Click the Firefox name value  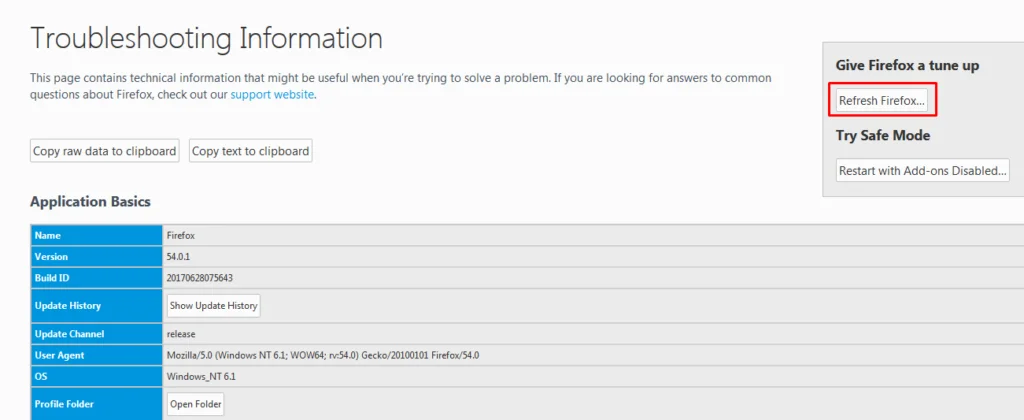[181, 236]
